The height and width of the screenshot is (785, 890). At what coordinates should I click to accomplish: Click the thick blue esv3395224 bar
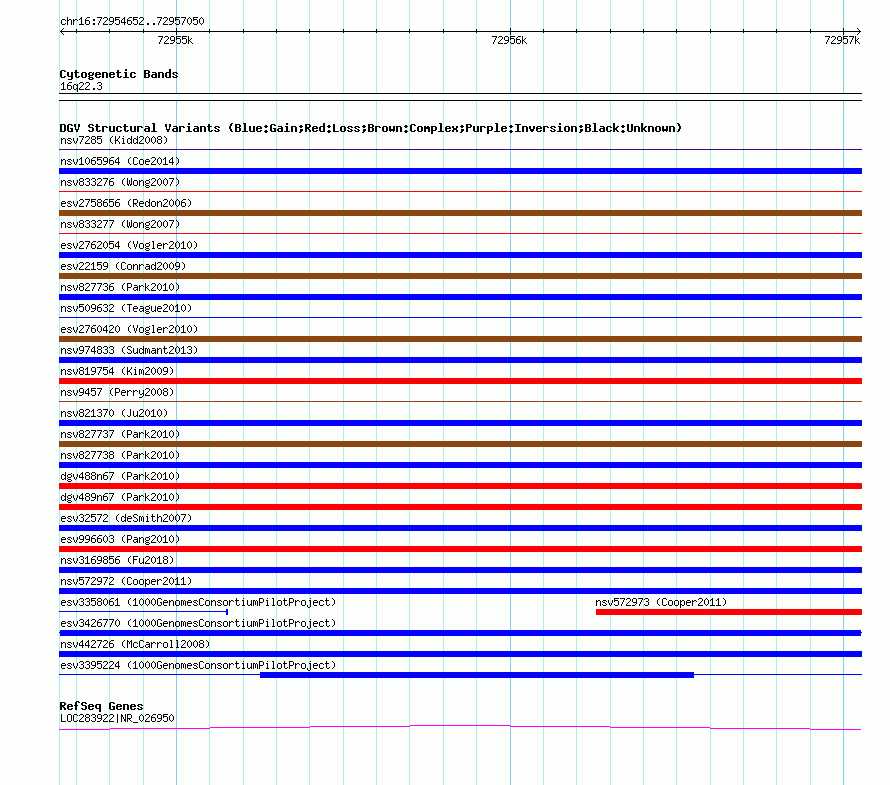pyautogui.click(x=477, y=675)
